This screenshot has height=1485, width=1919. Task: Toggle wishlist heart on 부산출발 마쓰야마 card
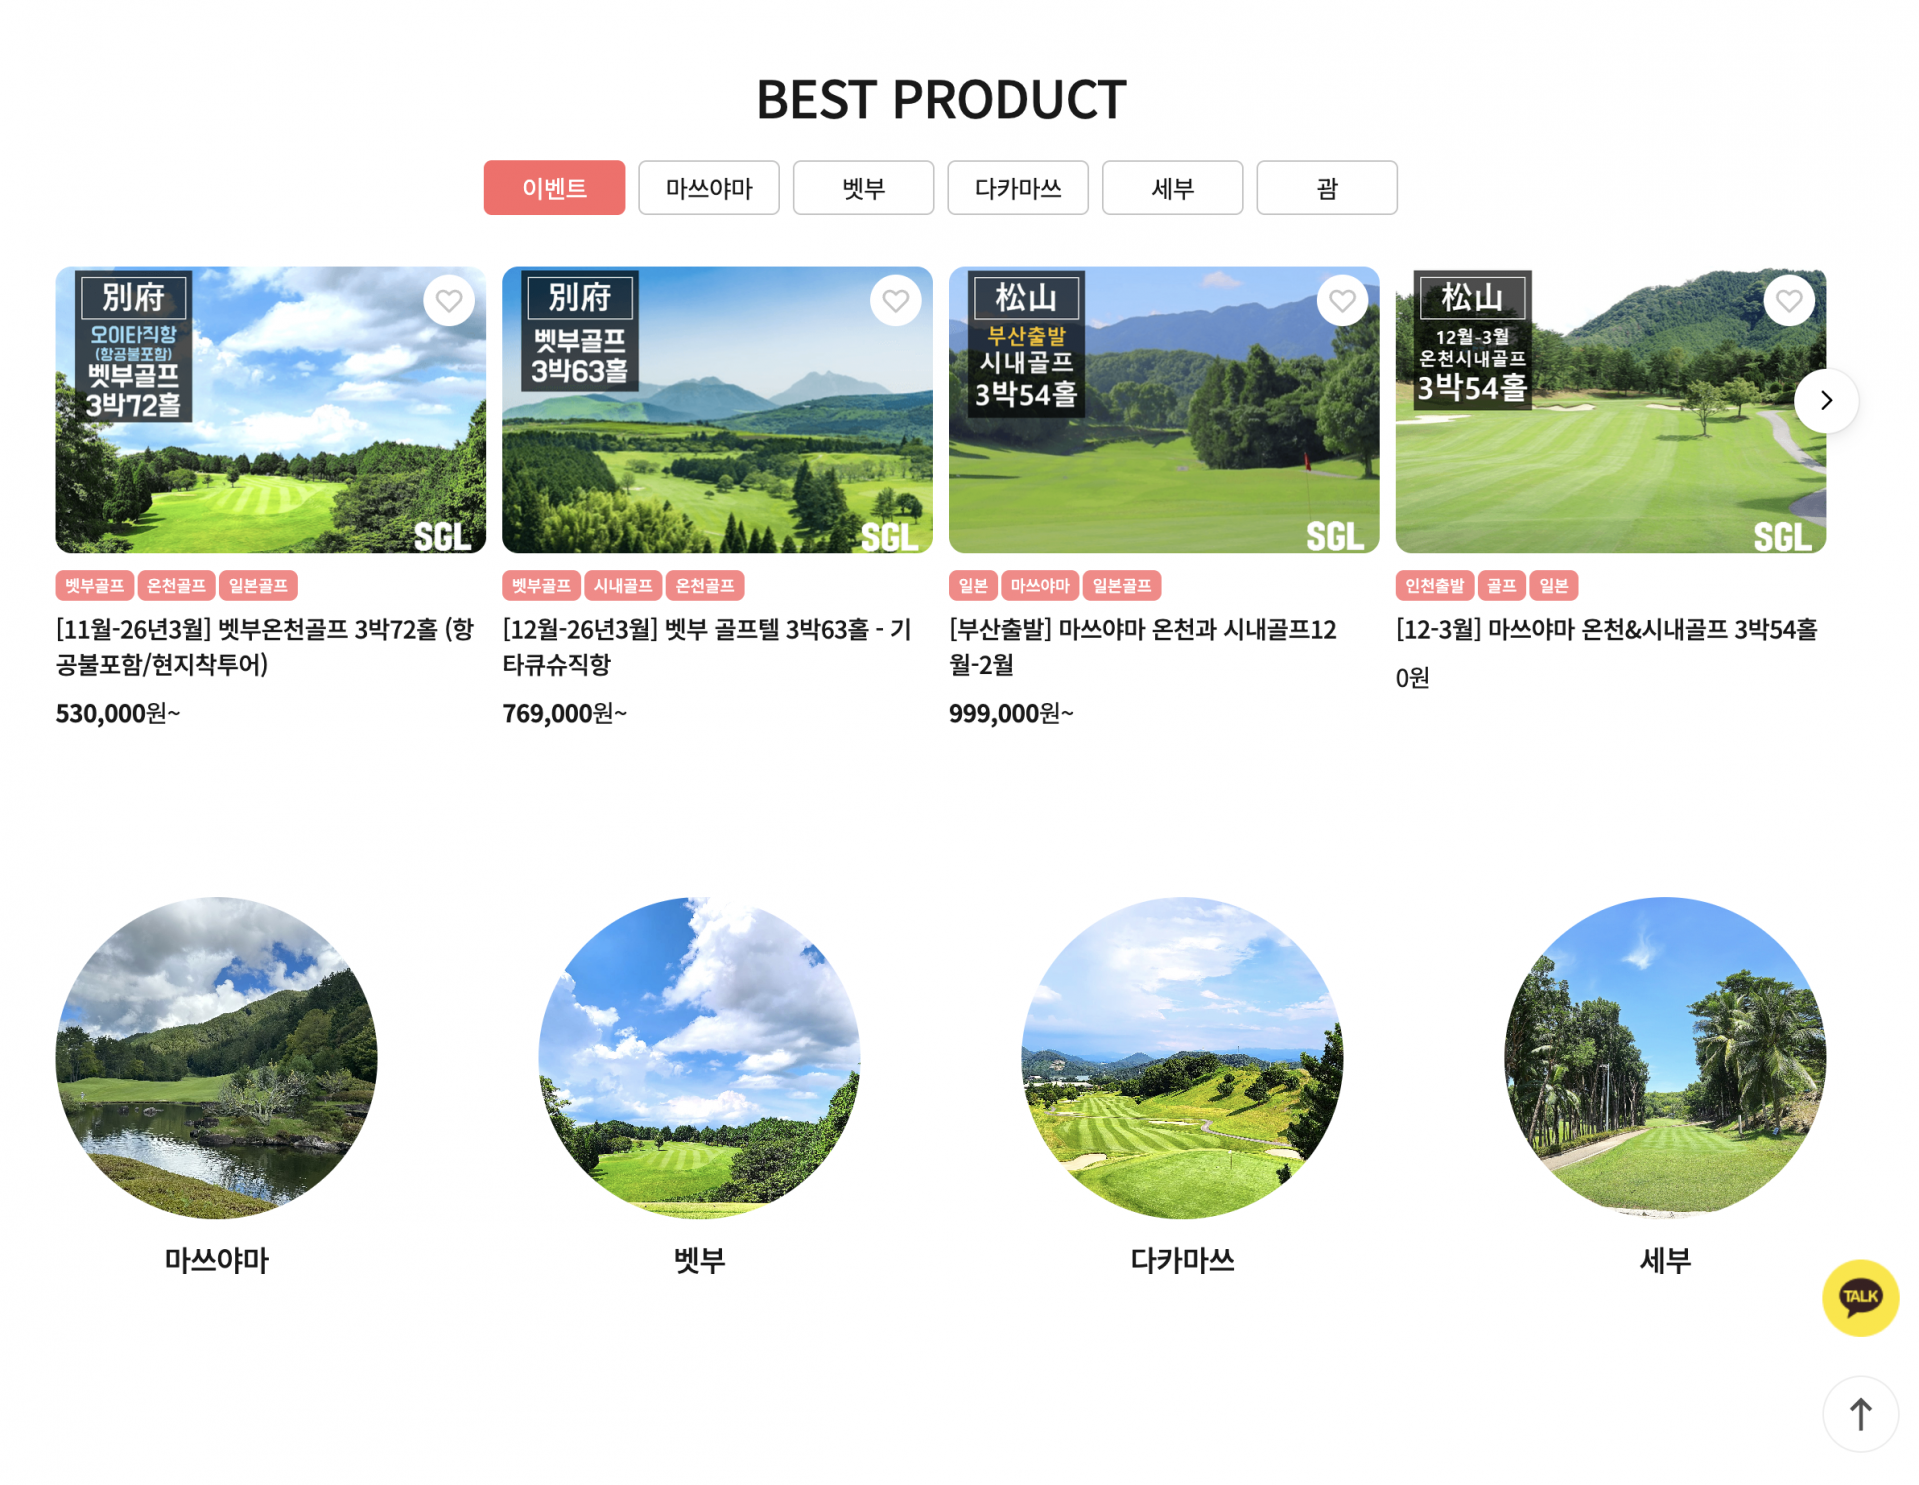click(x=1342, y=300)
